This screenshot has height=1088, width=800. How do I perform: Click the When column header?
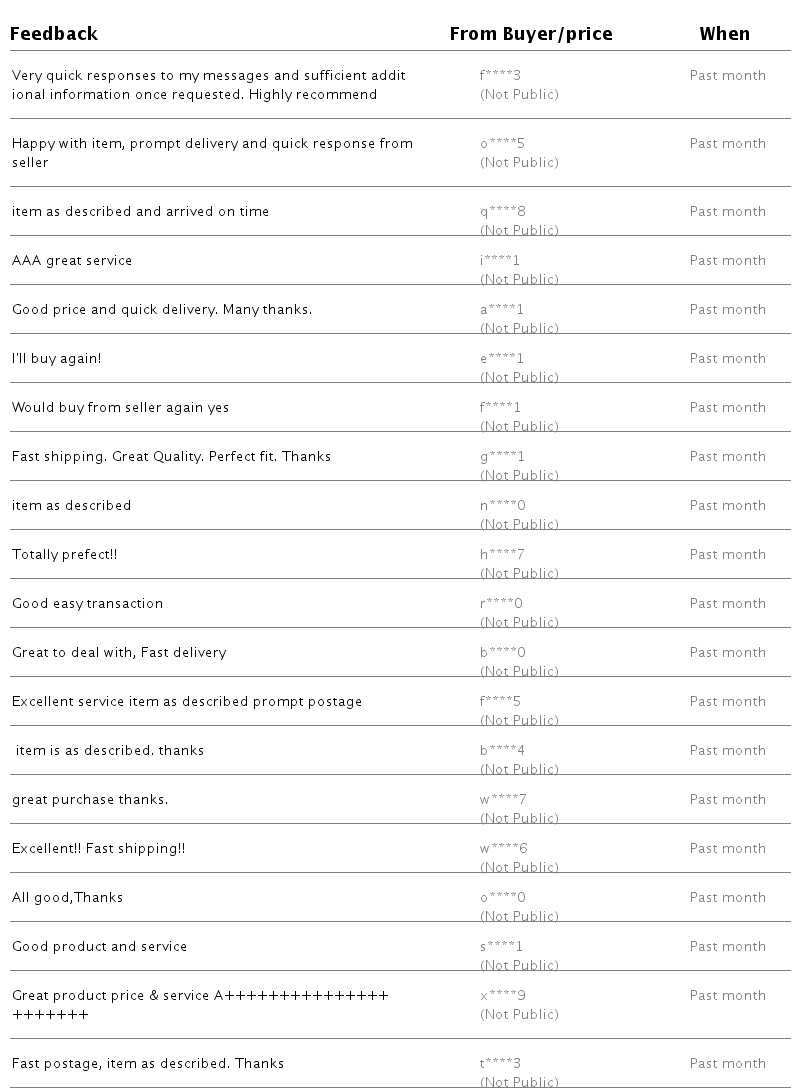point(724,34)
